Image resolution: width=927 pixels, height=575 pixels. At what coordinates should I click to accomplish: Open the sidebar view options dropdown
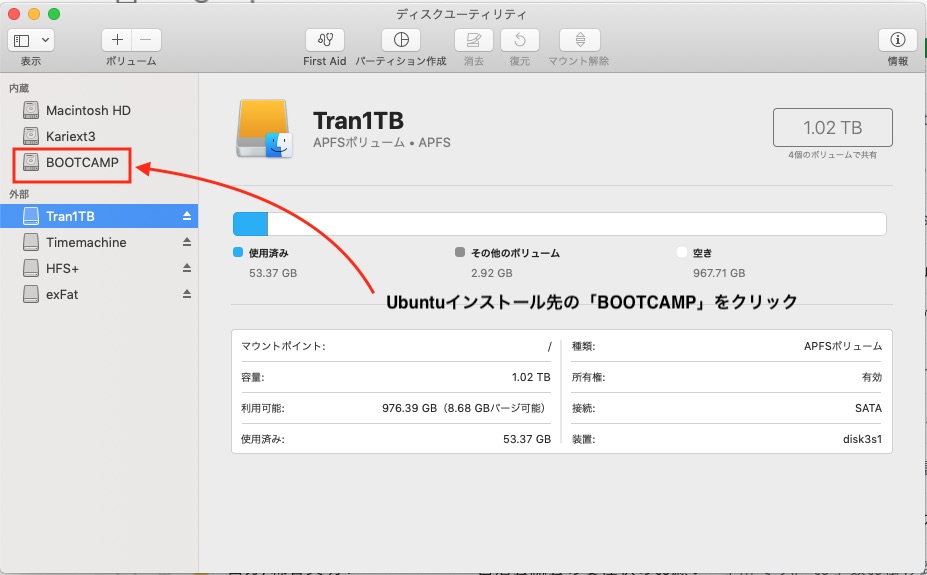pyautogui.click(x=31, y=40)
